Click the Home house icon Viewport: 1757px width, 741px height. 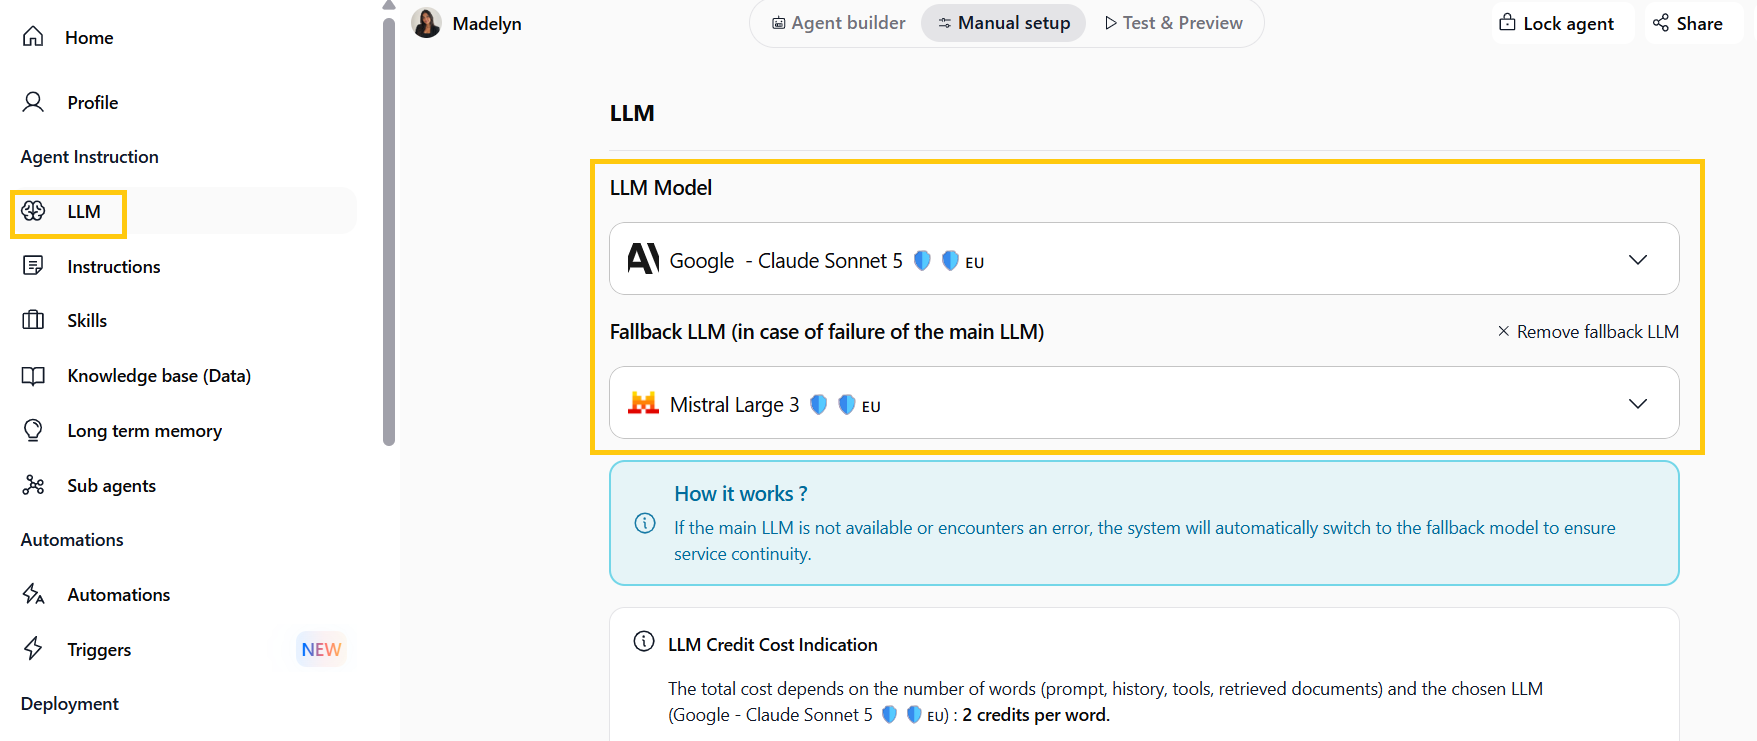(x=33, y=37)
